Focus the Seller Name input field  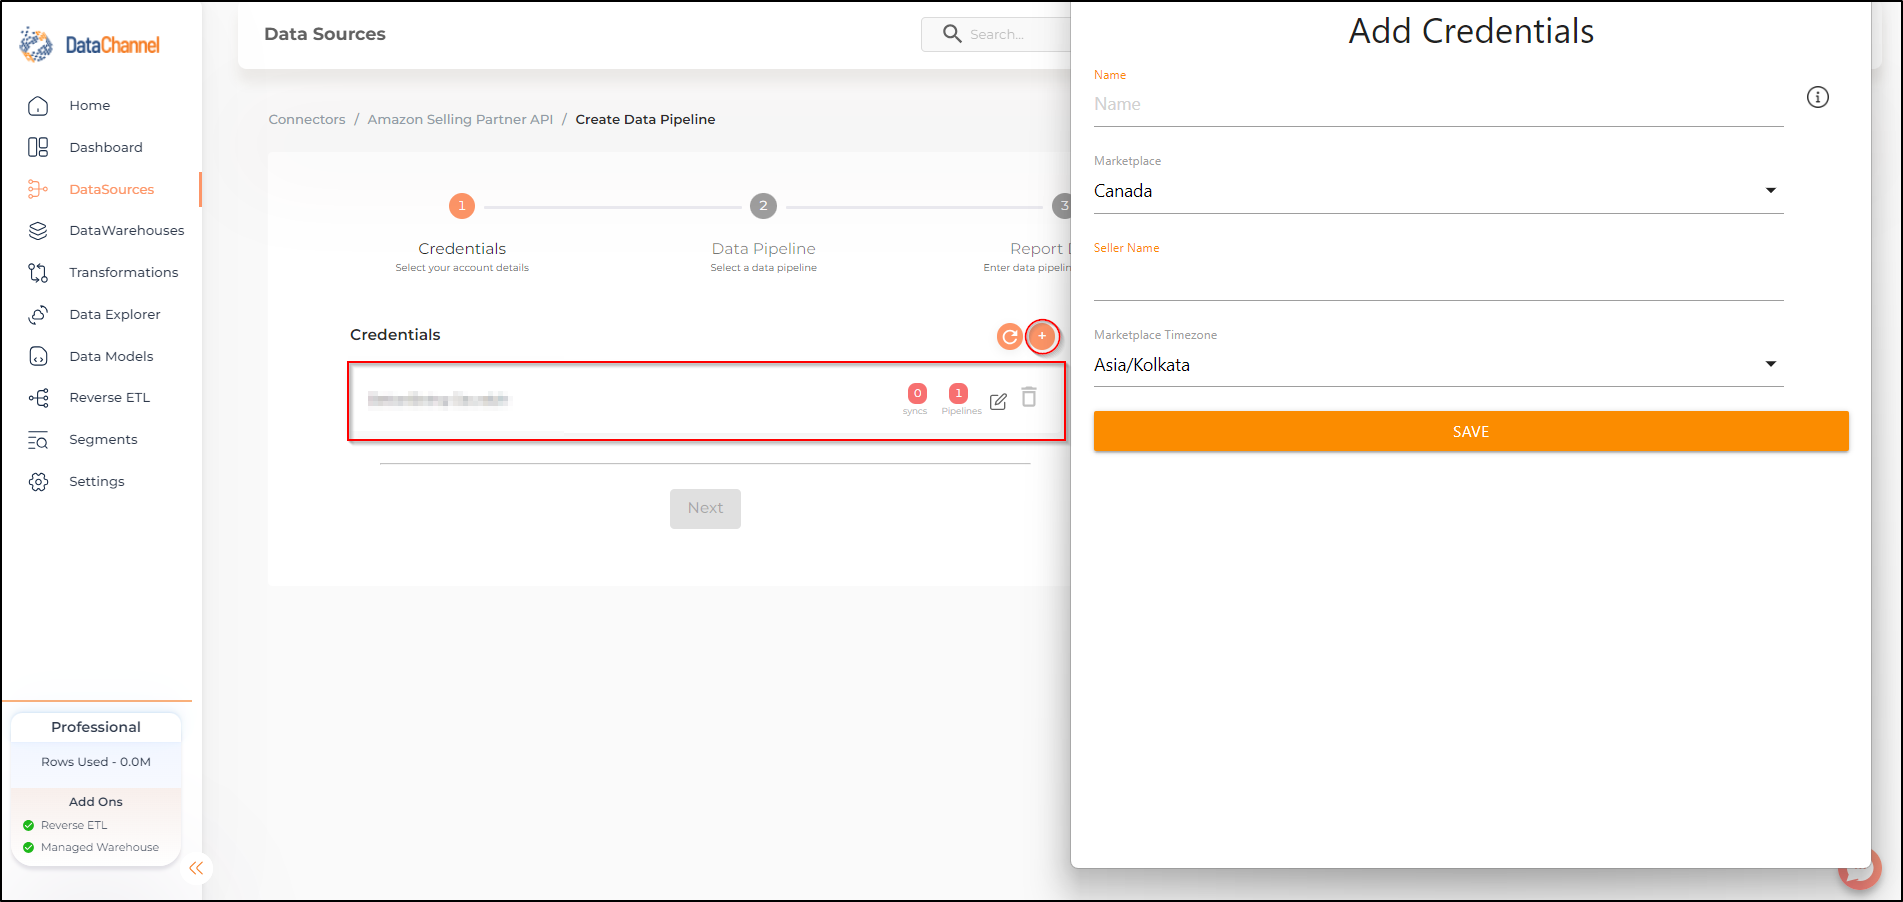(1438, 279)
